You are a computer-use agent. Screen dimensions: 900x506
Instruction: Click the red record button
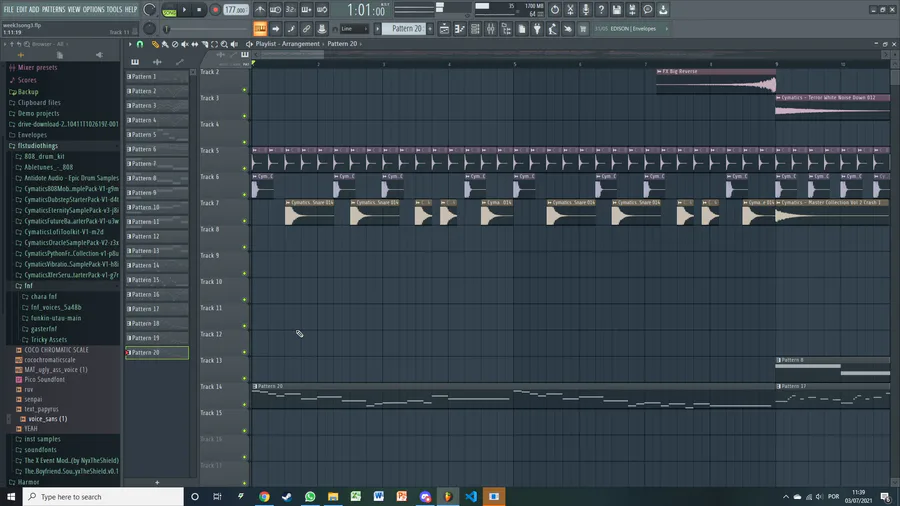[x=215, y=10]
